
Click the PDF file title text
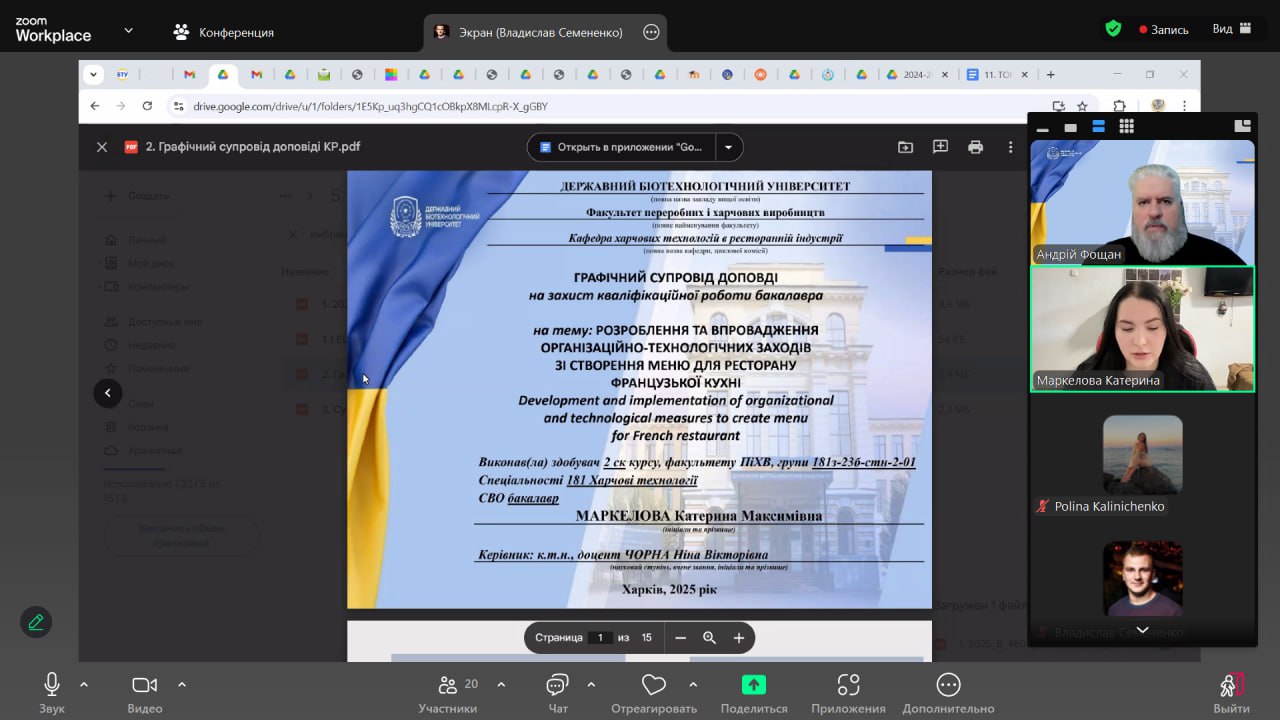click(253, 147)
